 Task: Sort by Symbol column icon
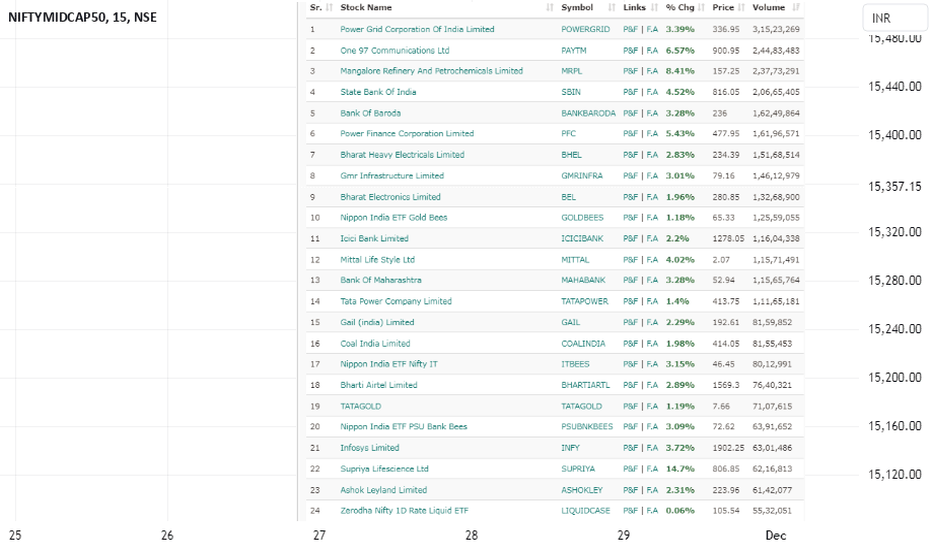click(x=612, y=8)
